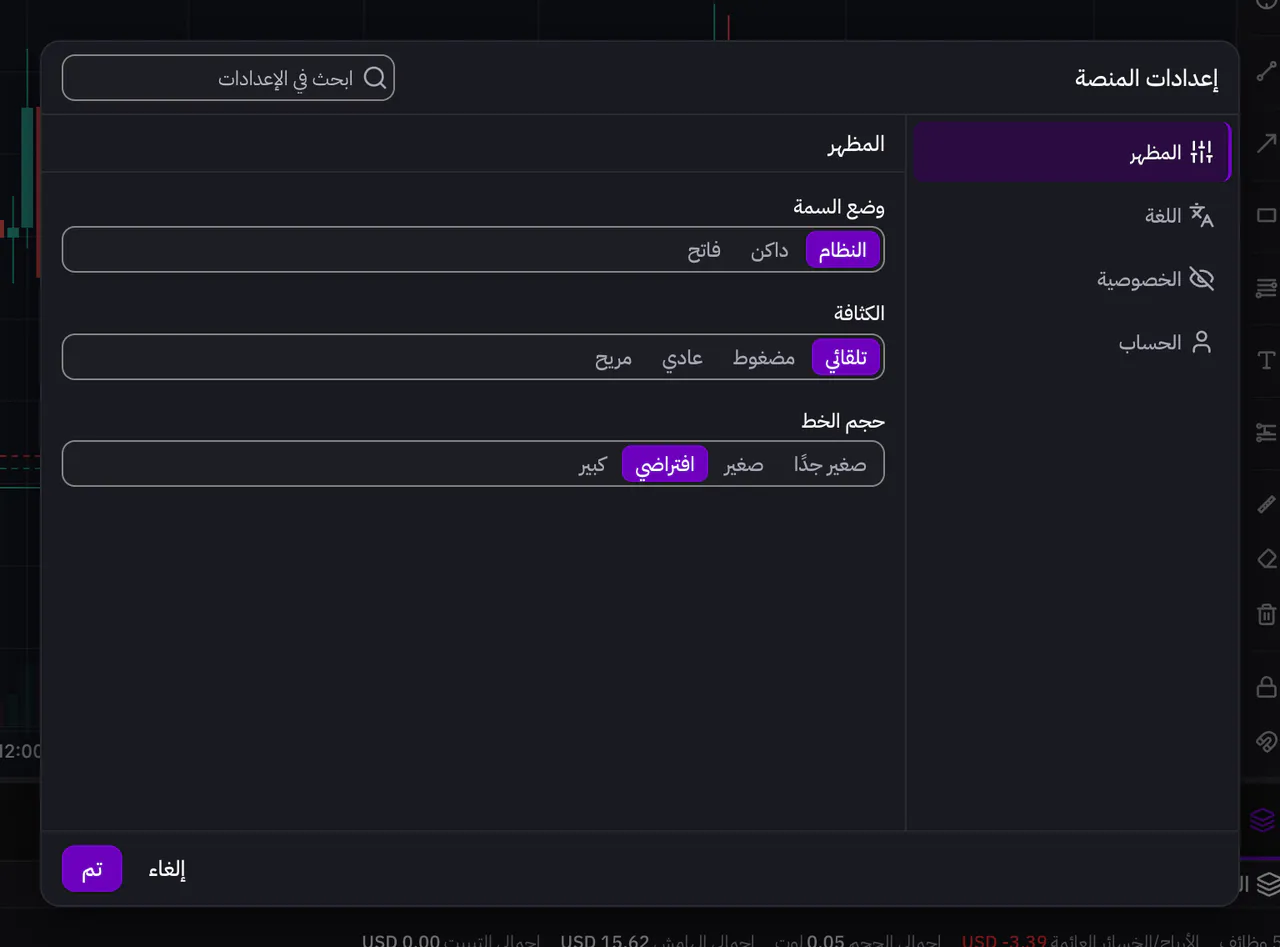The image size is (1280, 947).
Task: Click the USD 15.62 value in bottom status bar
Action: tap(604, 940)
